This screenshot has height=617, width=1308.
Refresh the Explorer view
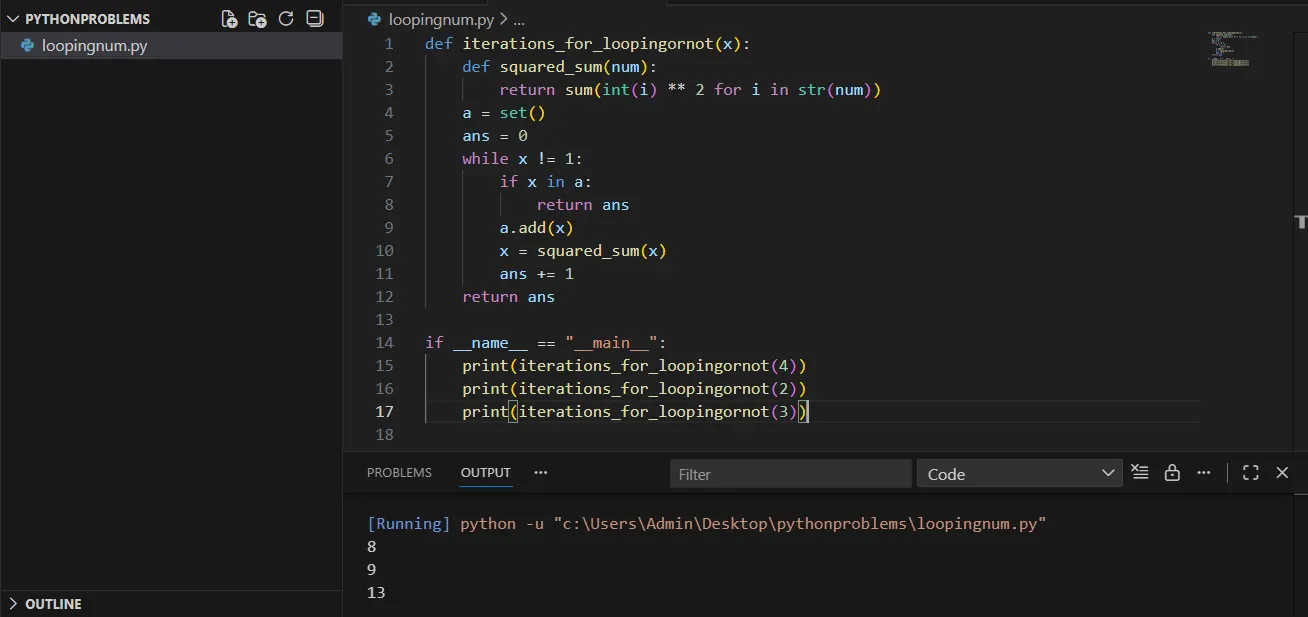click(x=283, y=18)
